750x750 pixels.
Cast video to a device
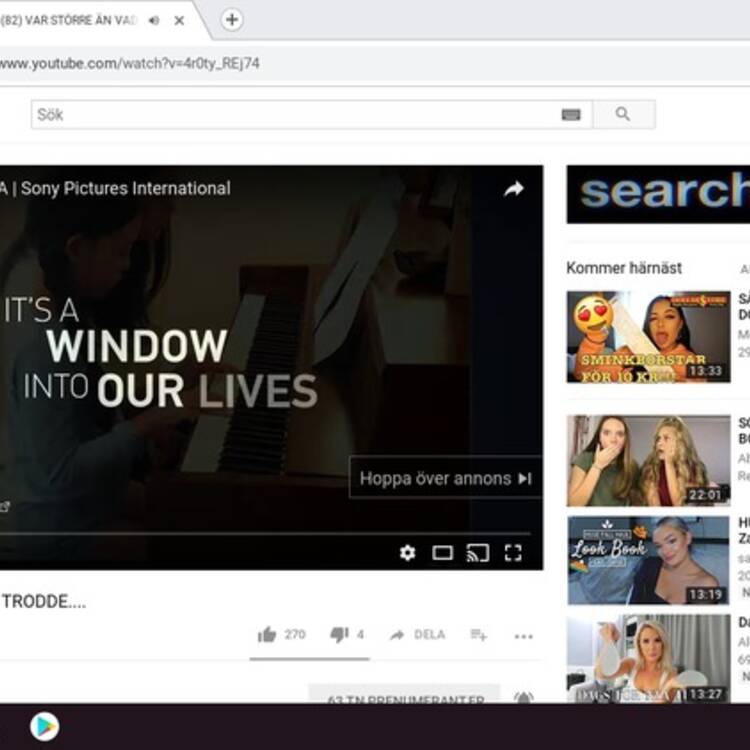coord(477,553)
